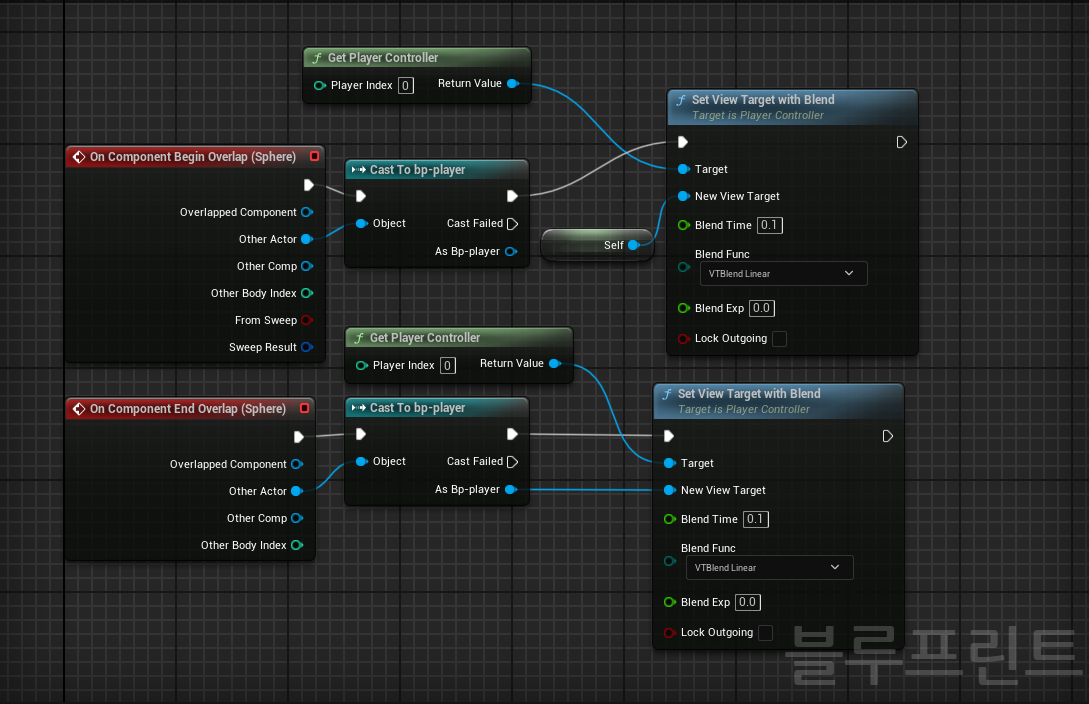This screenshot has height=704, width=1089.
Task: Click Blend Exp pin on upper Set View Target
Action: [x=683, y=308]
